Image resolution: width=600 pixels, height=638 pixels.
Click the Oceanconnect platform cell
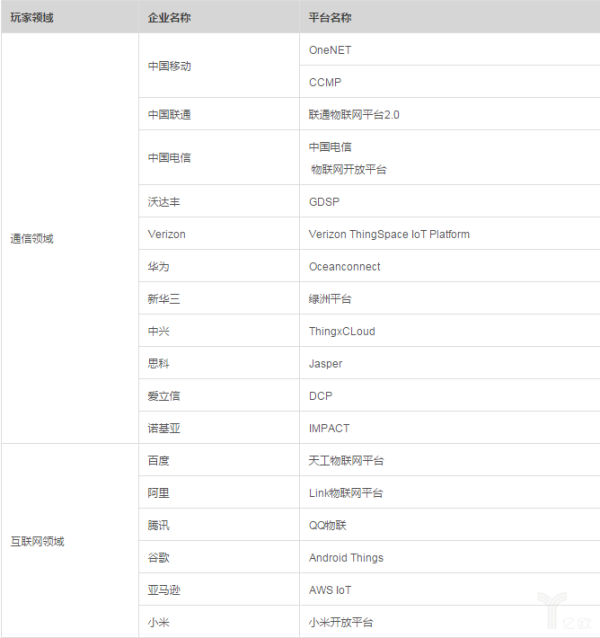point(344,267)
